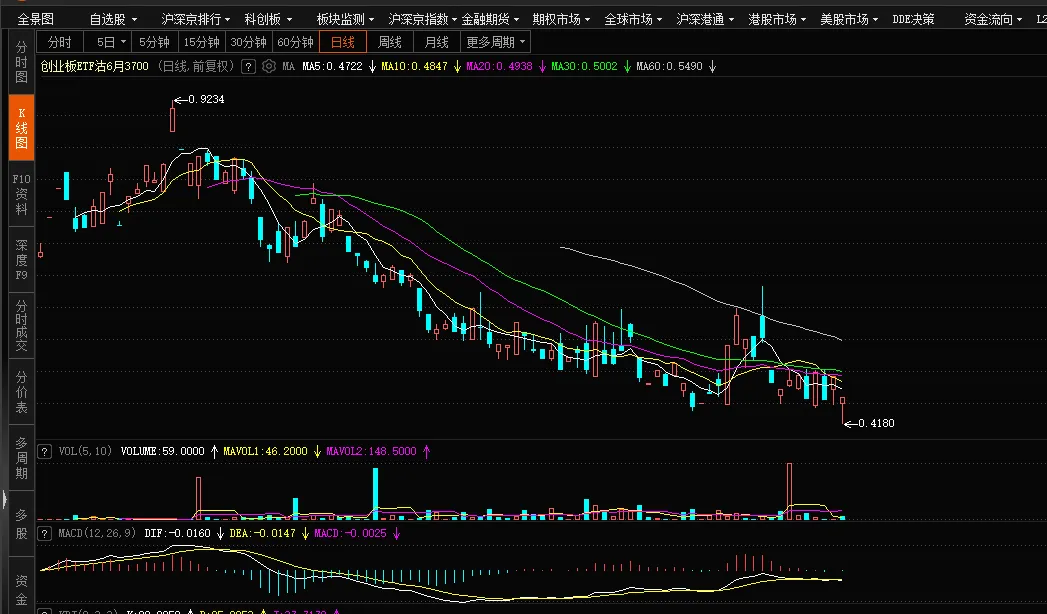Switch to the 月线 period tab
The height and width of the screenshot is (614, 1047).
(x=437, y=42)
